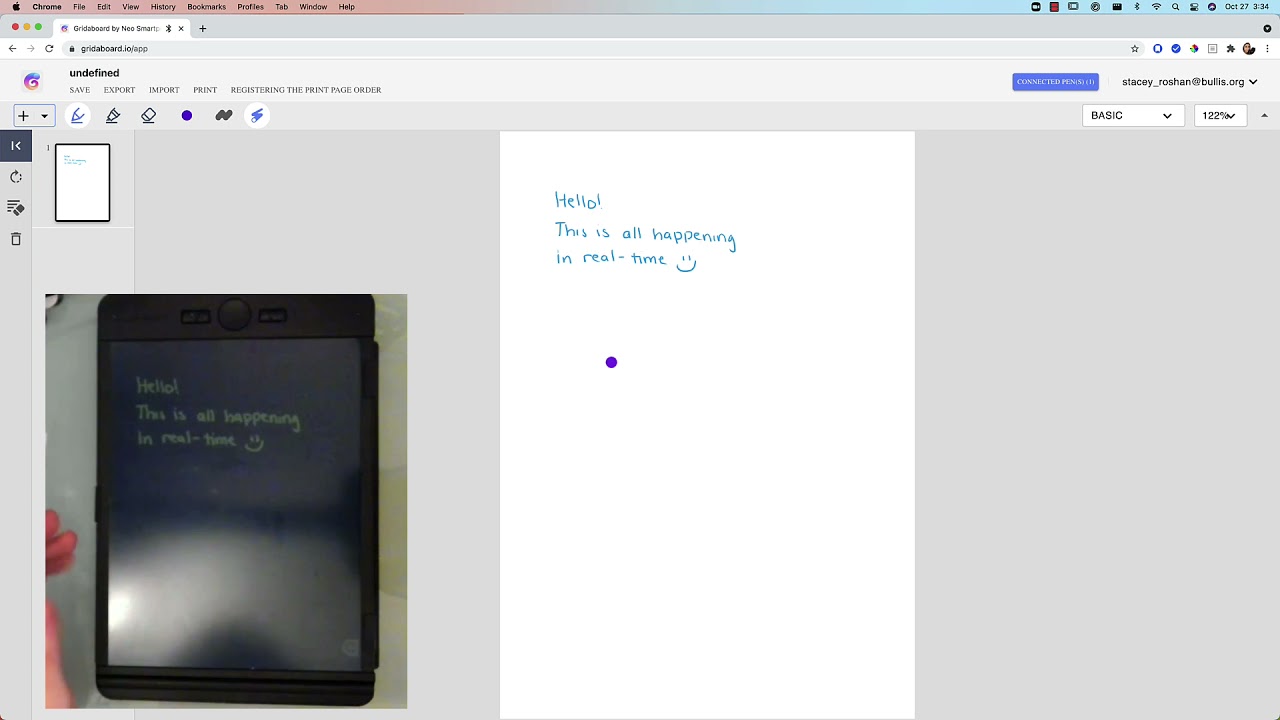Image resolution: width=1280 pixels, height=720 pixels.
Task: Open the History menu
Action: [x=163, y=7]
